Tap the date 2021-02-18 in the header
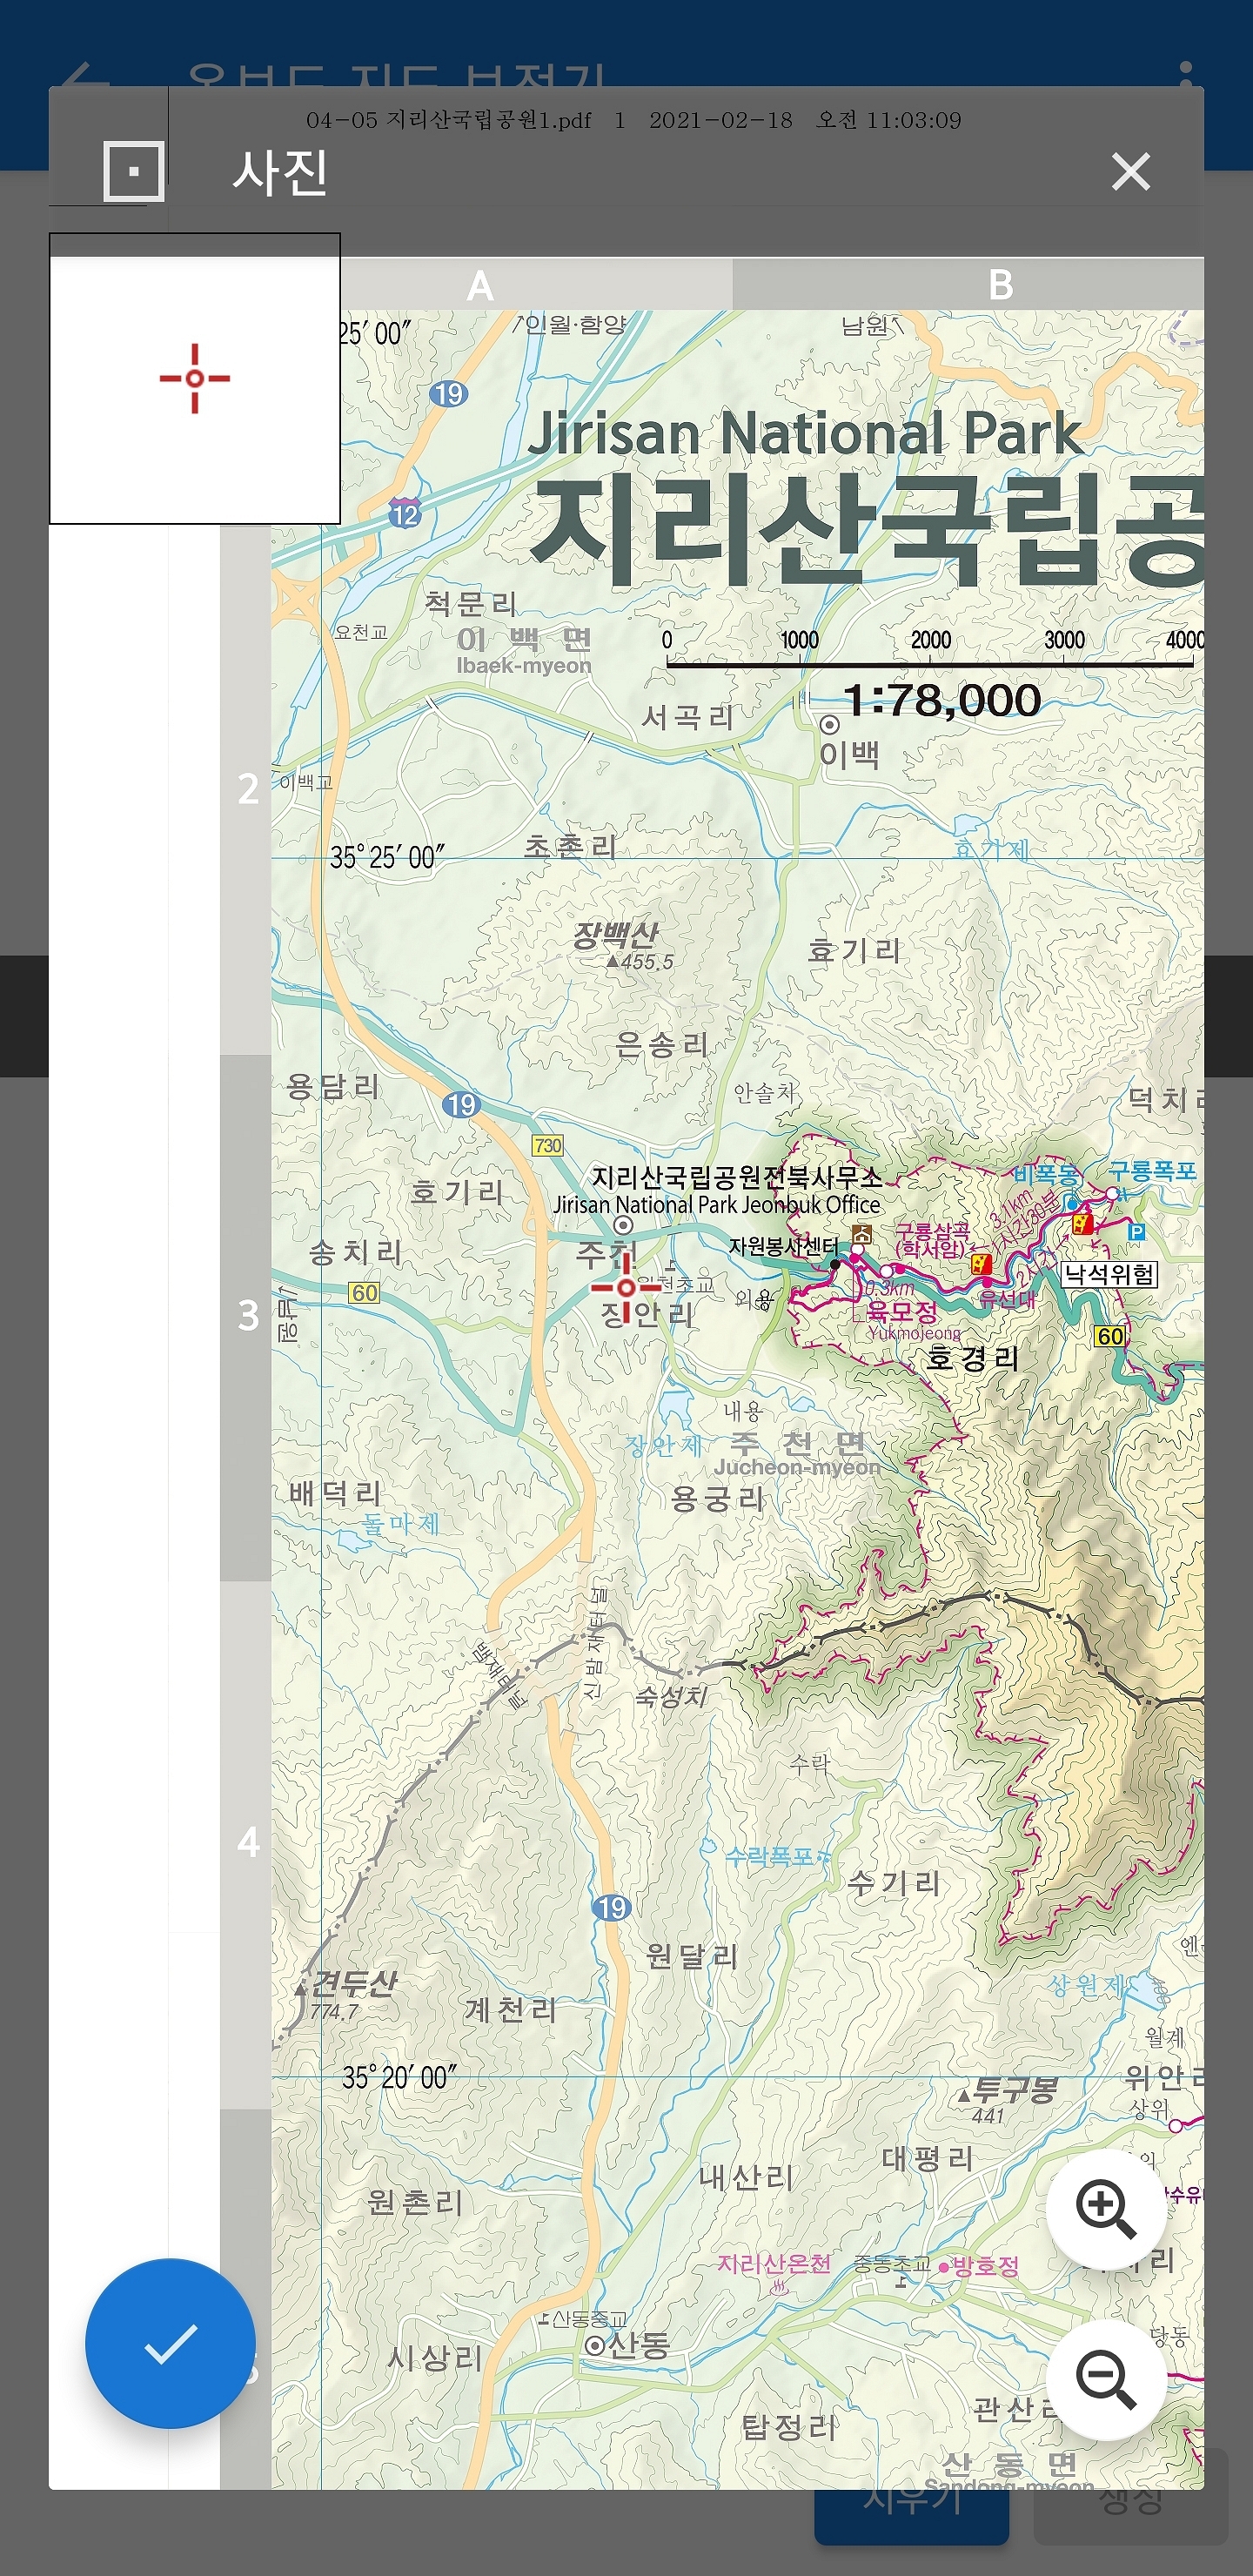 pyautogui.click(x=721, y=120)
